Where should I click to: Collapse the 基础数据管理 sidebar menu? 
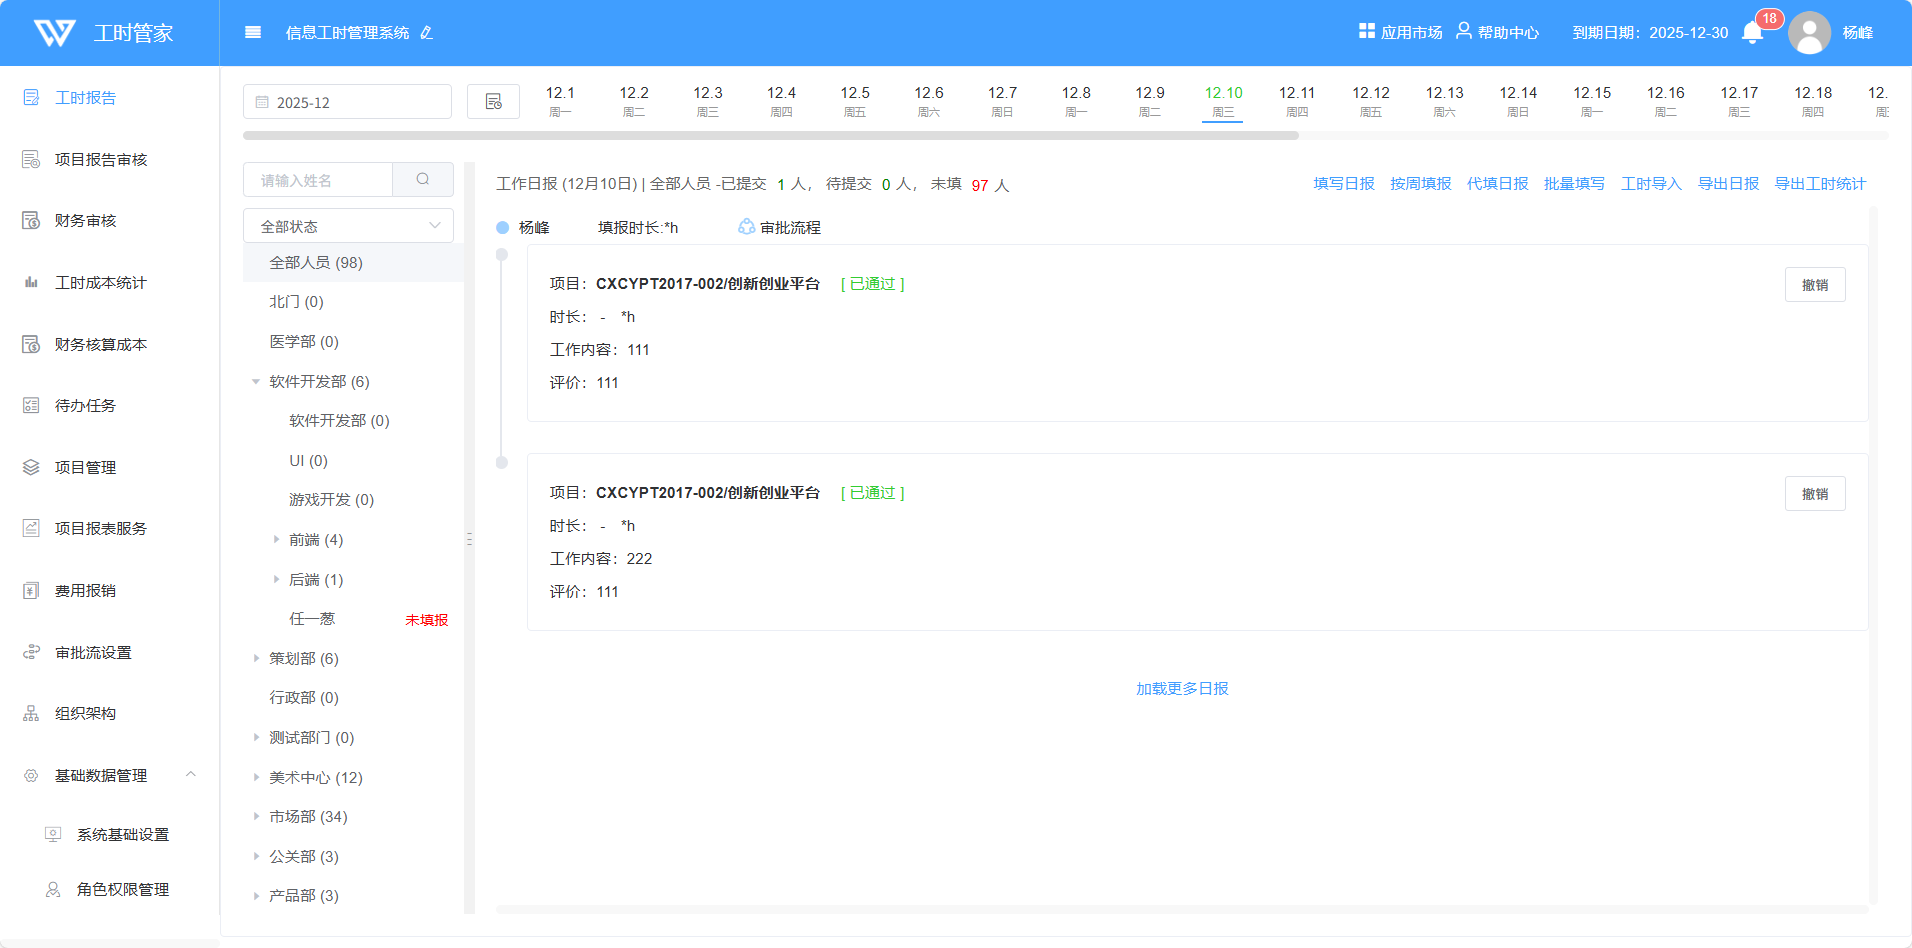pos(190,775)
